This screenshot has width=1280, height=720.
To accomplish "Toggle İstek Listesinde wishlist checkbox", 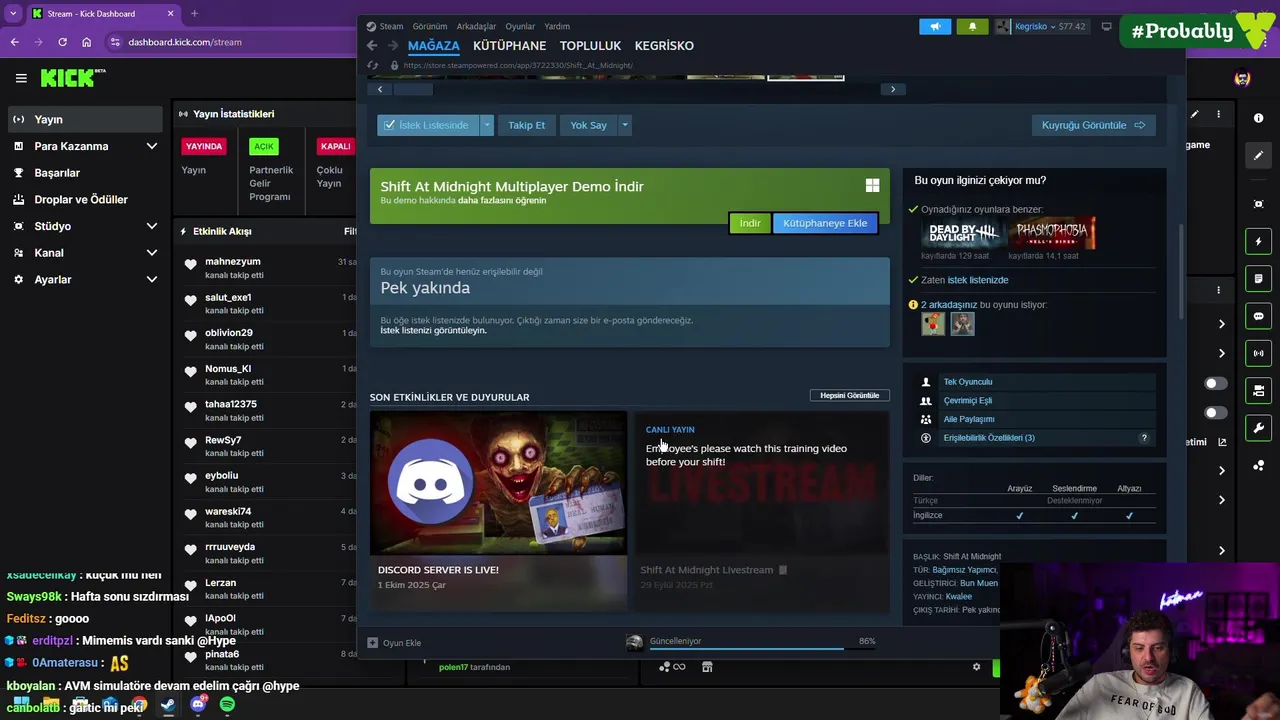I will [x=389, y=125].
